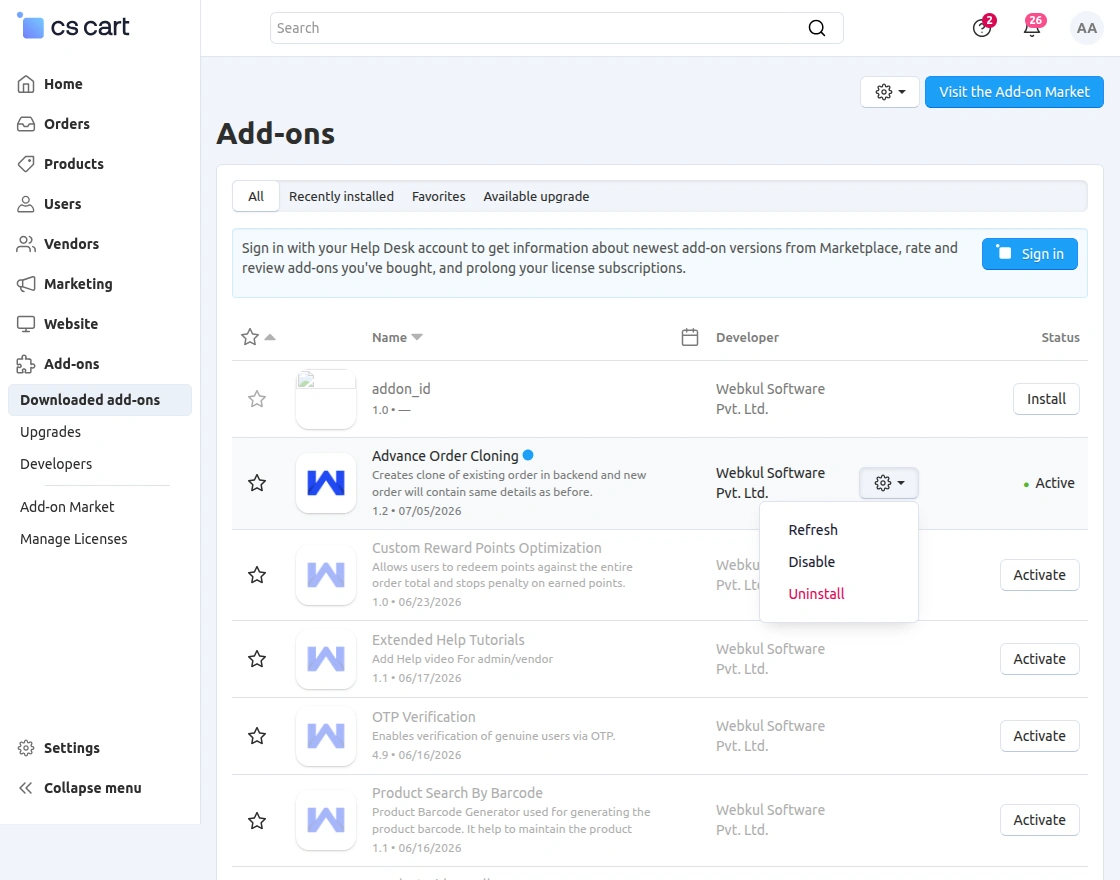The image size is (1120, 880).
Task: Toggle favorite star for Advance Order Cloning
Action: click(x=257, y=483)
